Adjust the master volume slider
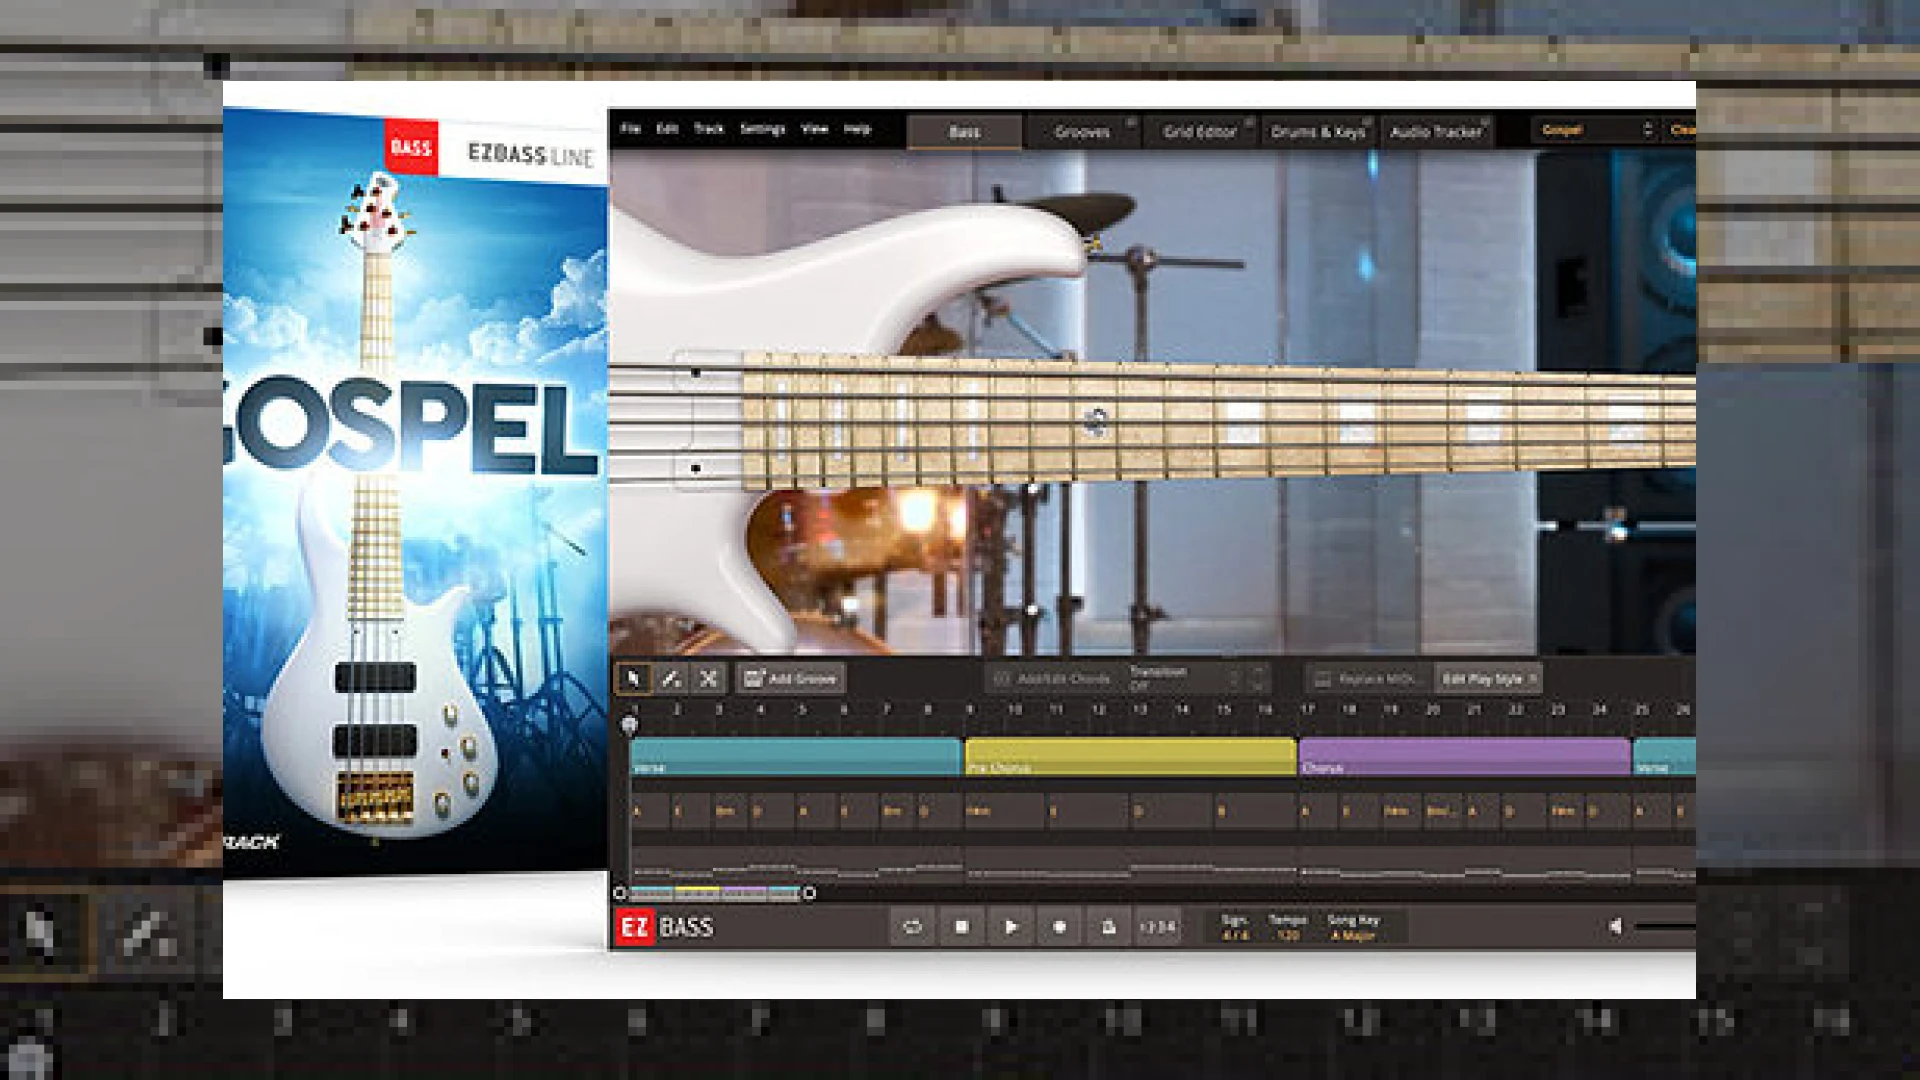The image size is (1920, 1080). pyautogui.click(x=1665, y=927)
